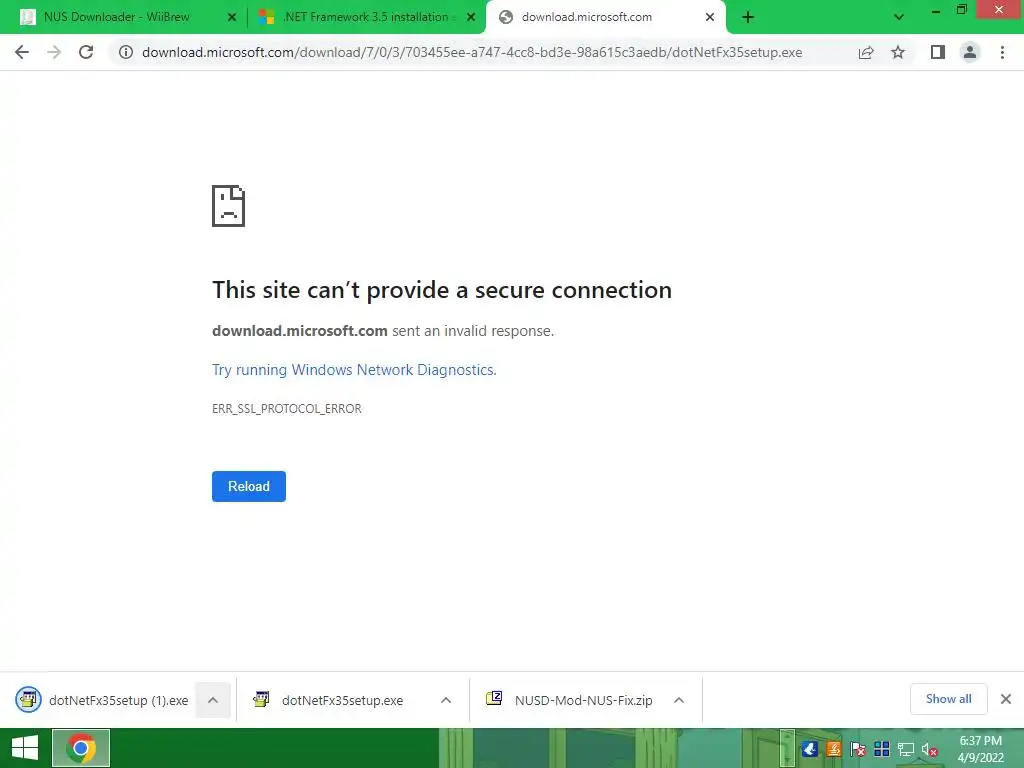The width and height of the screenshot is (1024, 768).
Task: Bookmark this tab with the star icon
Action: click(898, 52)
